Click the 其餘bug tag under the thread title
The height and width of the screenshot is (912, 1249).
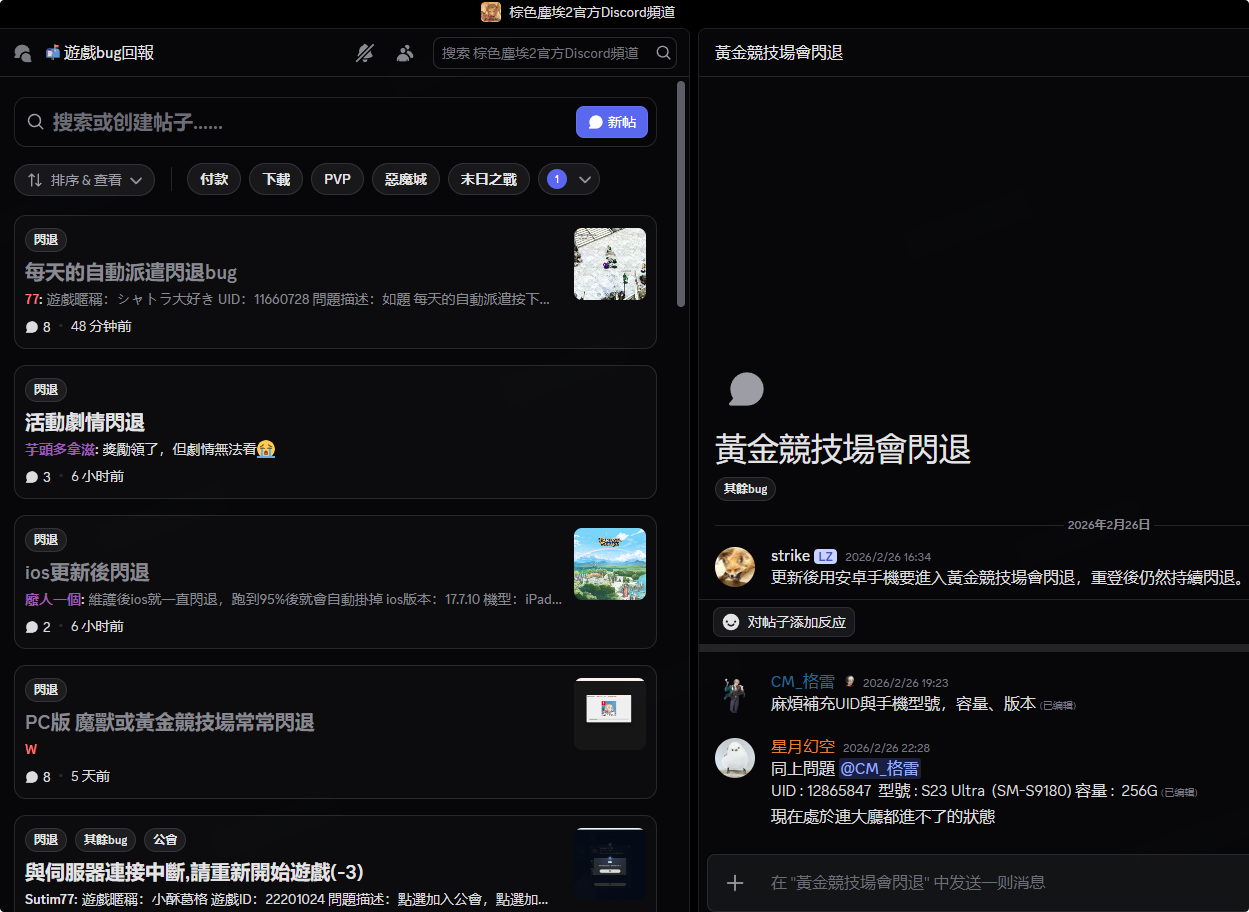745,489
